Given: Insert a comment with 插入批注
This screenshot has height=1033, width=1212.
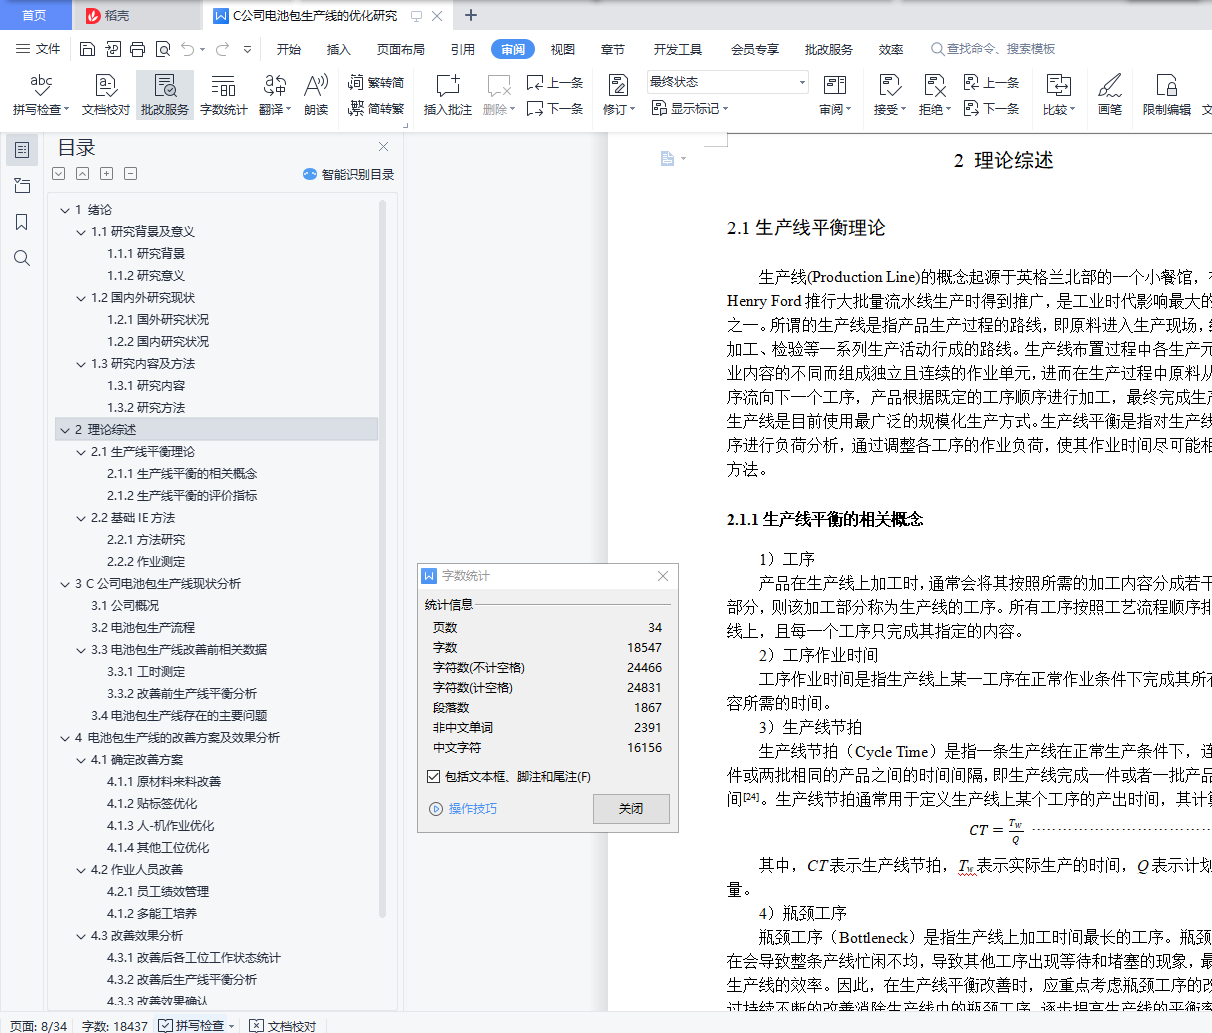Looking at the screenshot, I should tap(447, 95).
